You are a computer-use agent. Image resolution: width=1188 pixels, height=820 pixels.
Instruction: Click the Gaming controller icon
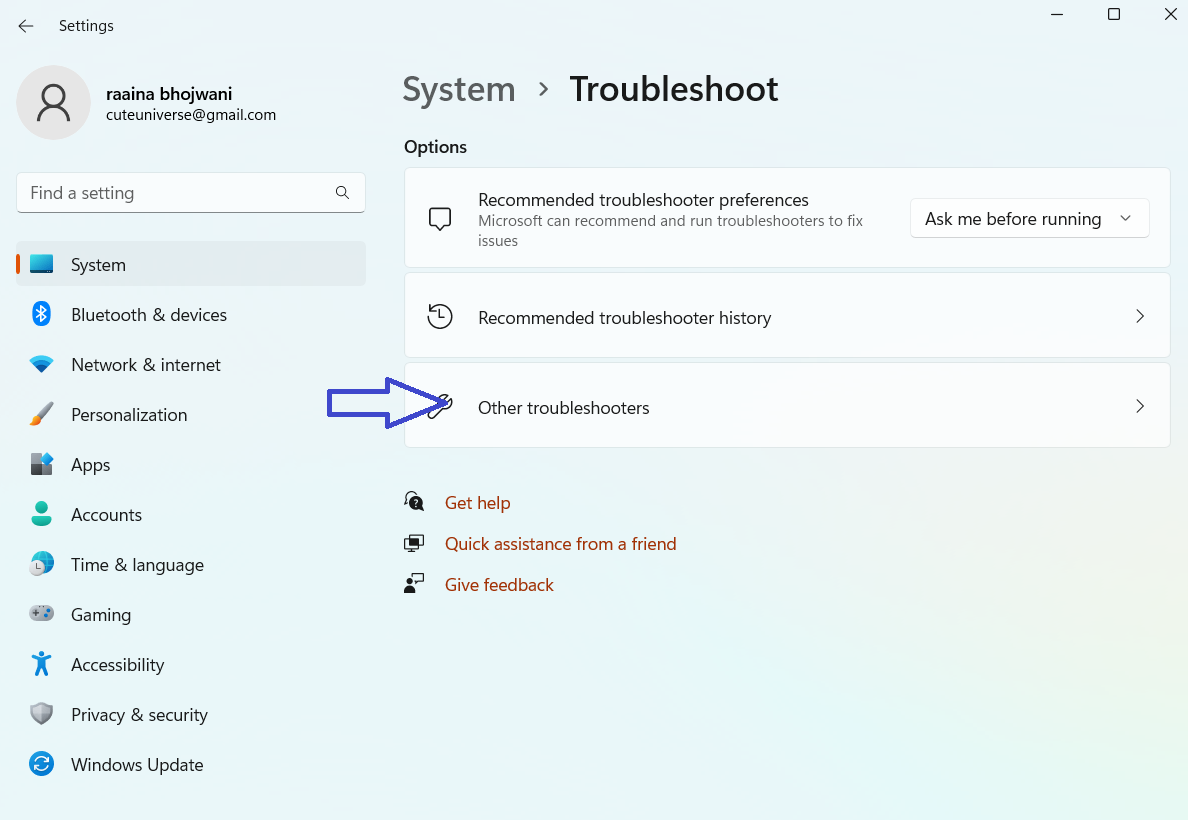click(x=41, y=615)
